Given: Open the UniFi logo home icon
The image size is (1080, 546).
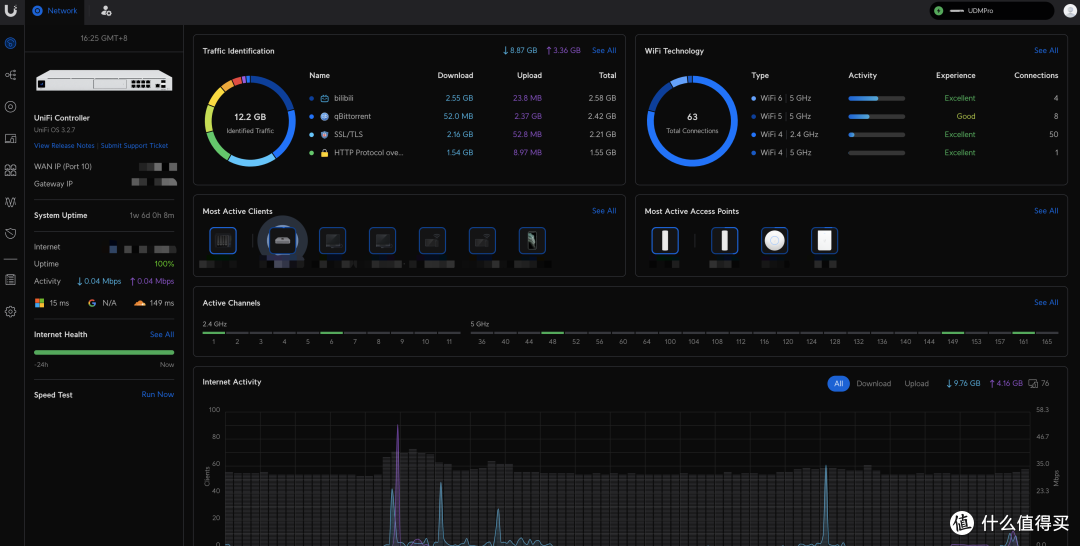Looking at the screenshot, I should (x=10, y=10).
